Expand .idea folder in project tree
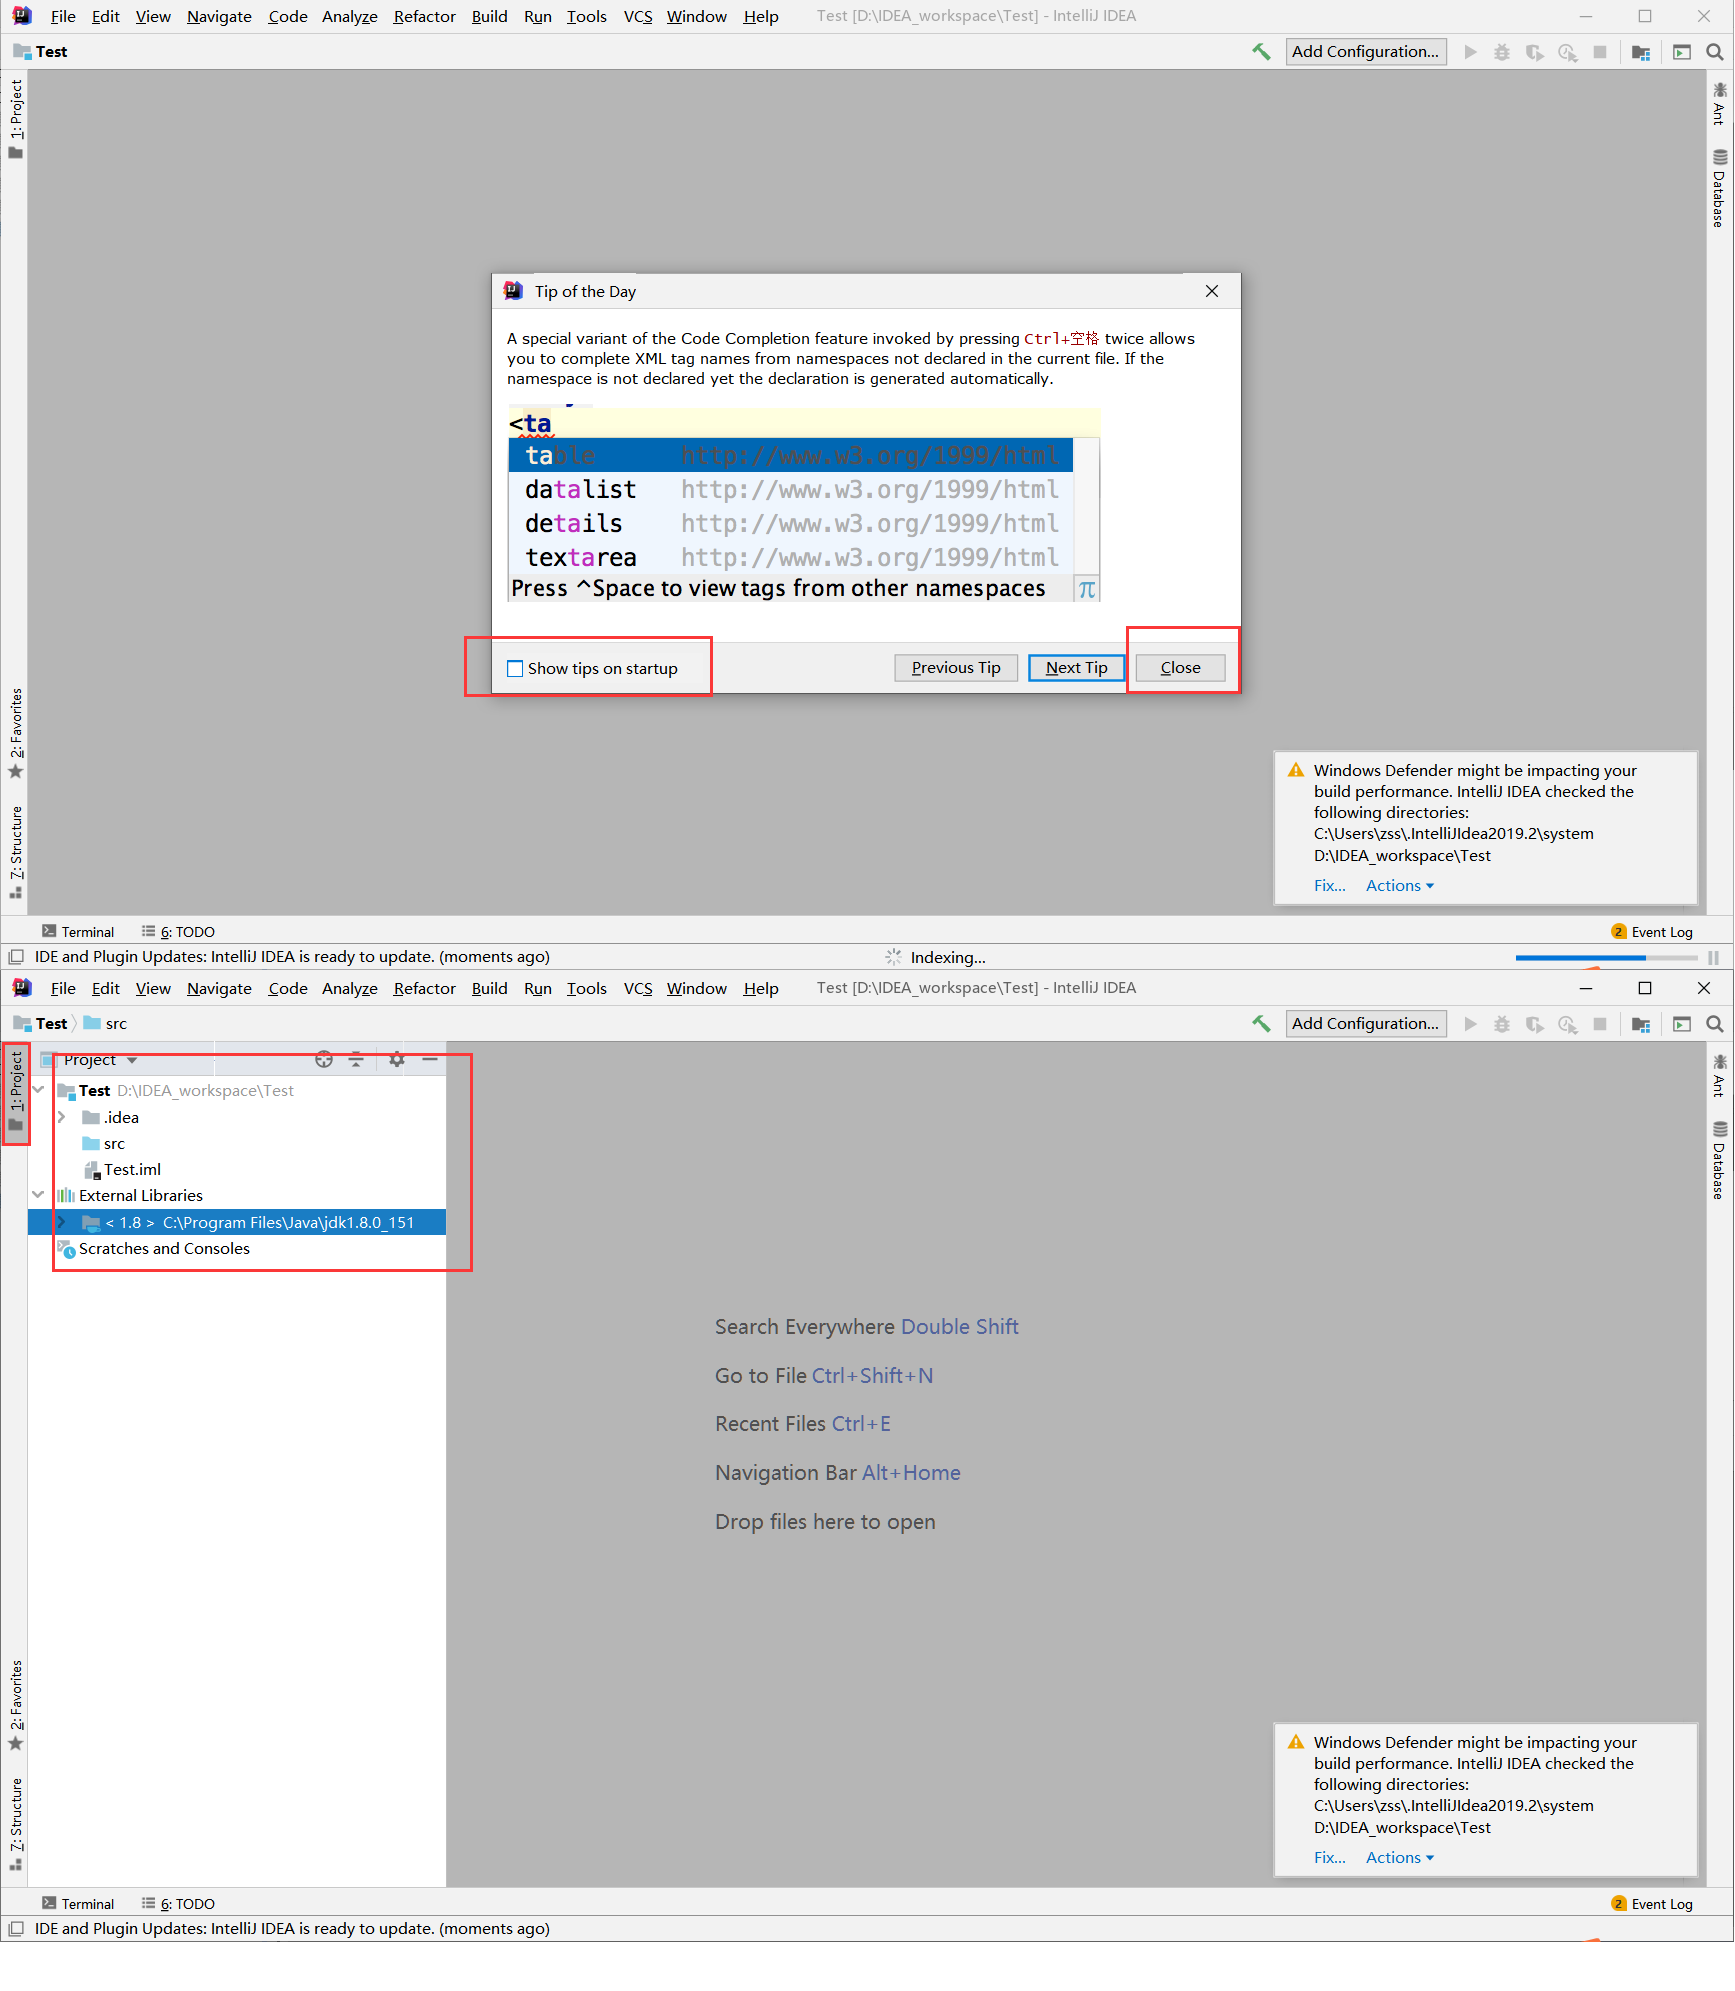Image resolution: width=1735 pixels, height=1991 pixels. tap(62, 1117)
